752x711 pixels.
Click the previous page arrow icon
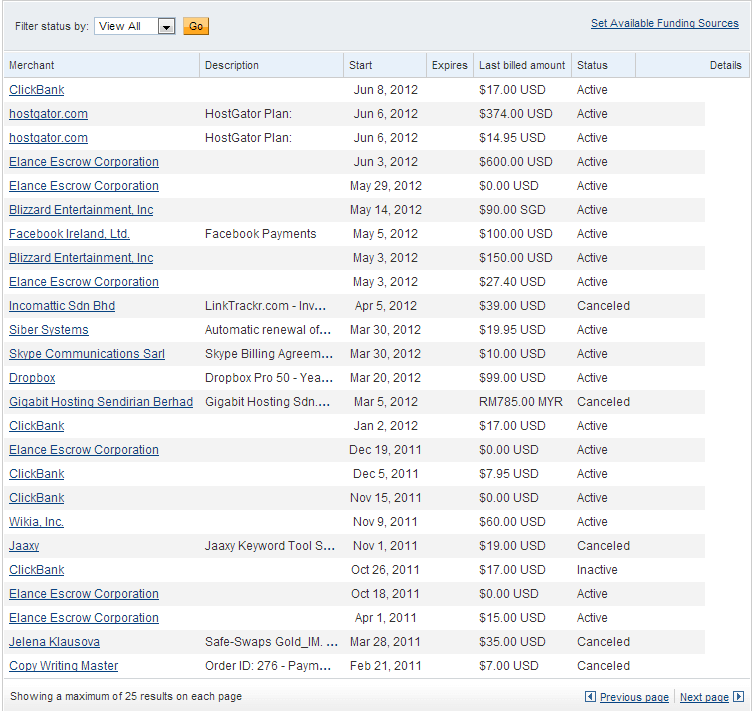coord(590,697)
